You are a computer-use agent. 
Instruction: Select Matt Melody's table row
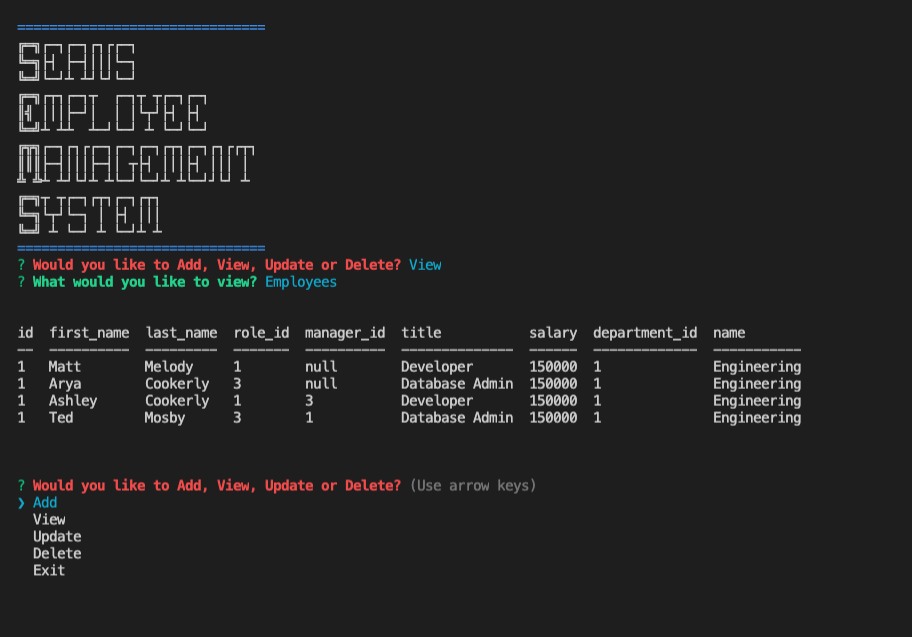[400, 366]
